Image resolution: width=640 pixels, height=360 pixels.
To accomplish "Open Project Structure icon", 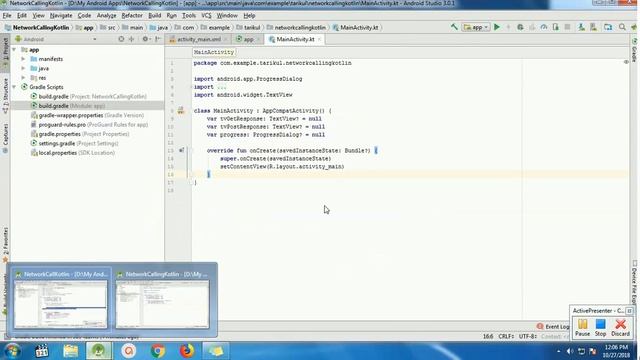I will (x=608, y=27).
